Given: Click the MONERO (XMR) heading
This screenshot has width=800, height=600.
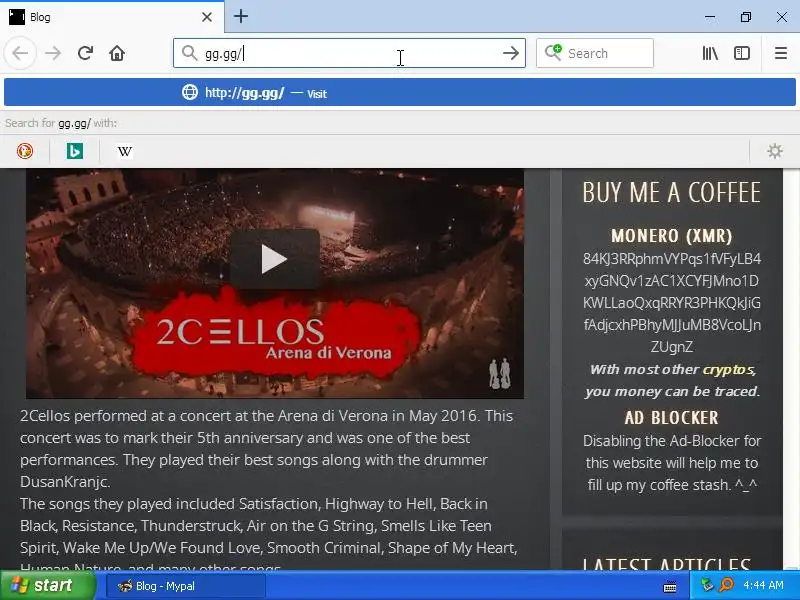Looking at the screenshot, I should coord(671,236).
